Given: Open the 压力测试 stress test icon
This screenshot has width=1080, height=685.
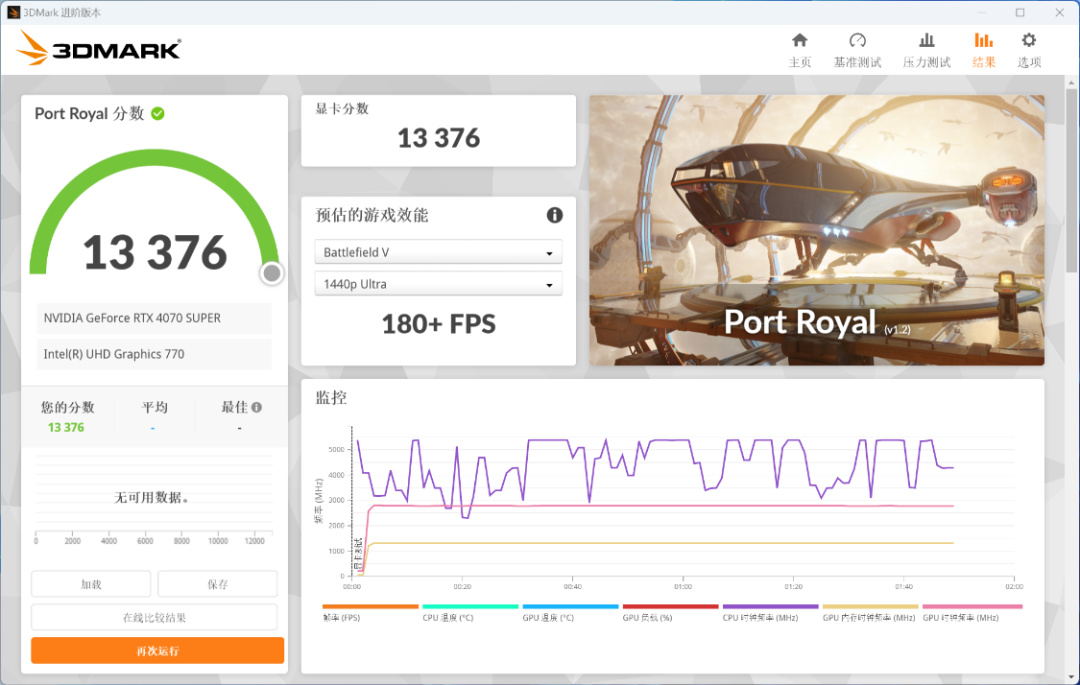Looking at the screenshot, I should (x=926, y=40).
